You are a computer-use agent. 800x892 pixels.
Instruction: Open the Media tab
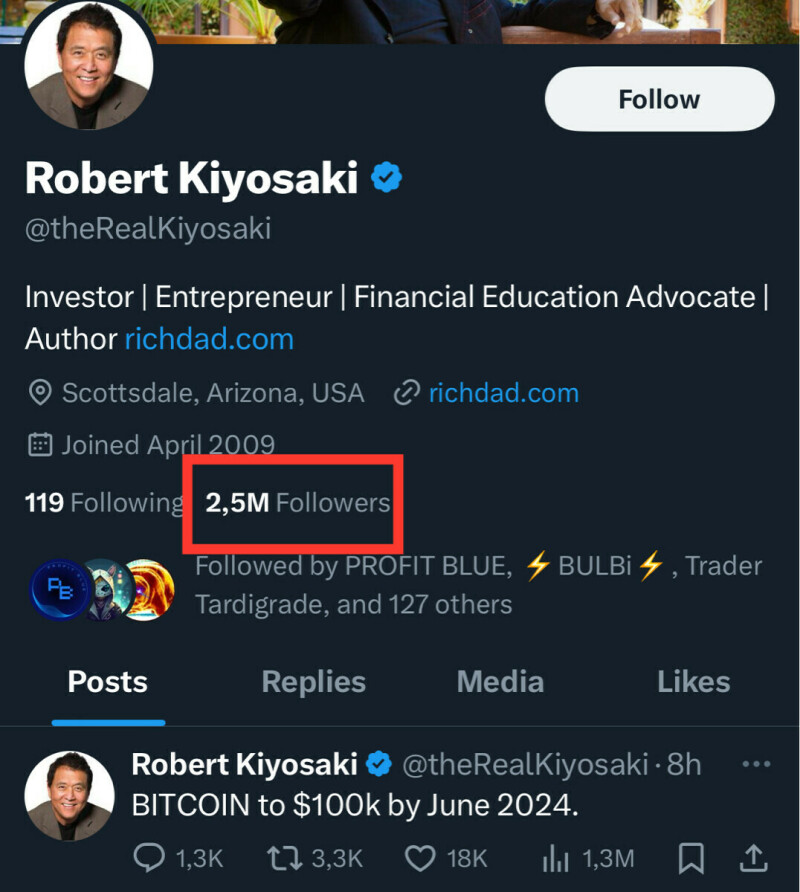[x=500, y=682]
